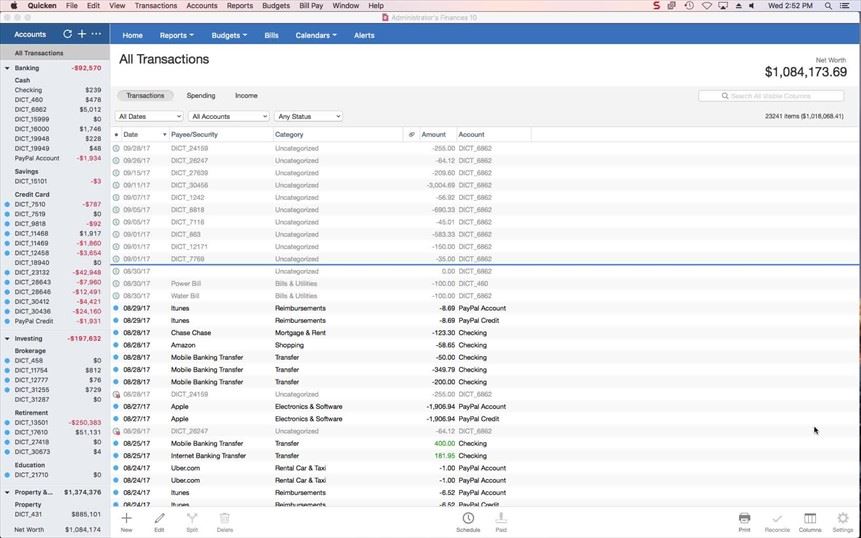
Task: Click the Reconcile checkmark icon
Action: (x=776, y=521)
